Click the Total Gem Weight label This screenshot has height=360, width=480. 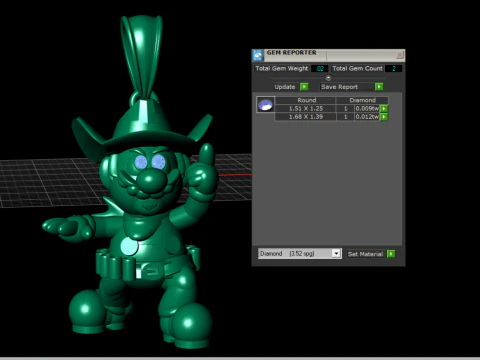(282, 69)
